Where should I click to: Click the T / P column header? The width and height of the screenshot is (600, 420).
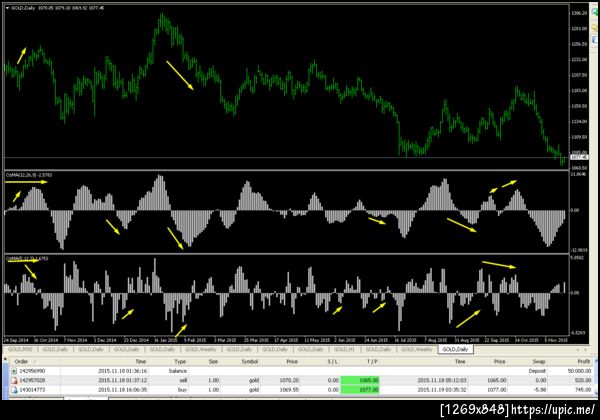372,361
